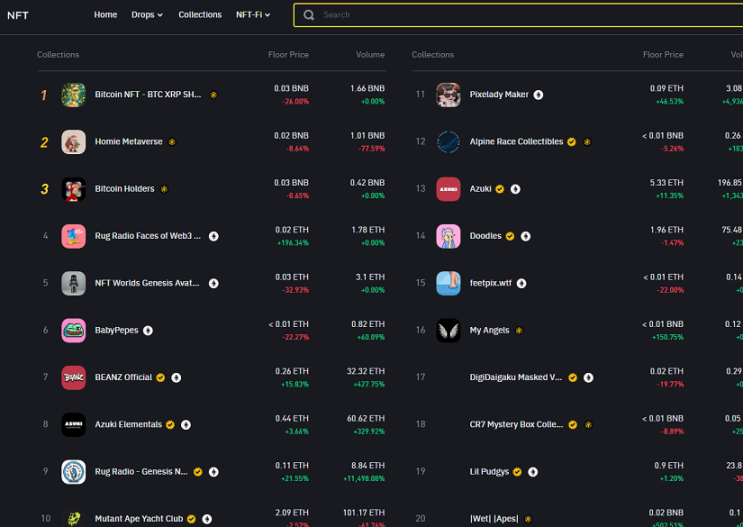Click BNB chain badge beside Bitcoin Holders

click(x=164, y=189)
